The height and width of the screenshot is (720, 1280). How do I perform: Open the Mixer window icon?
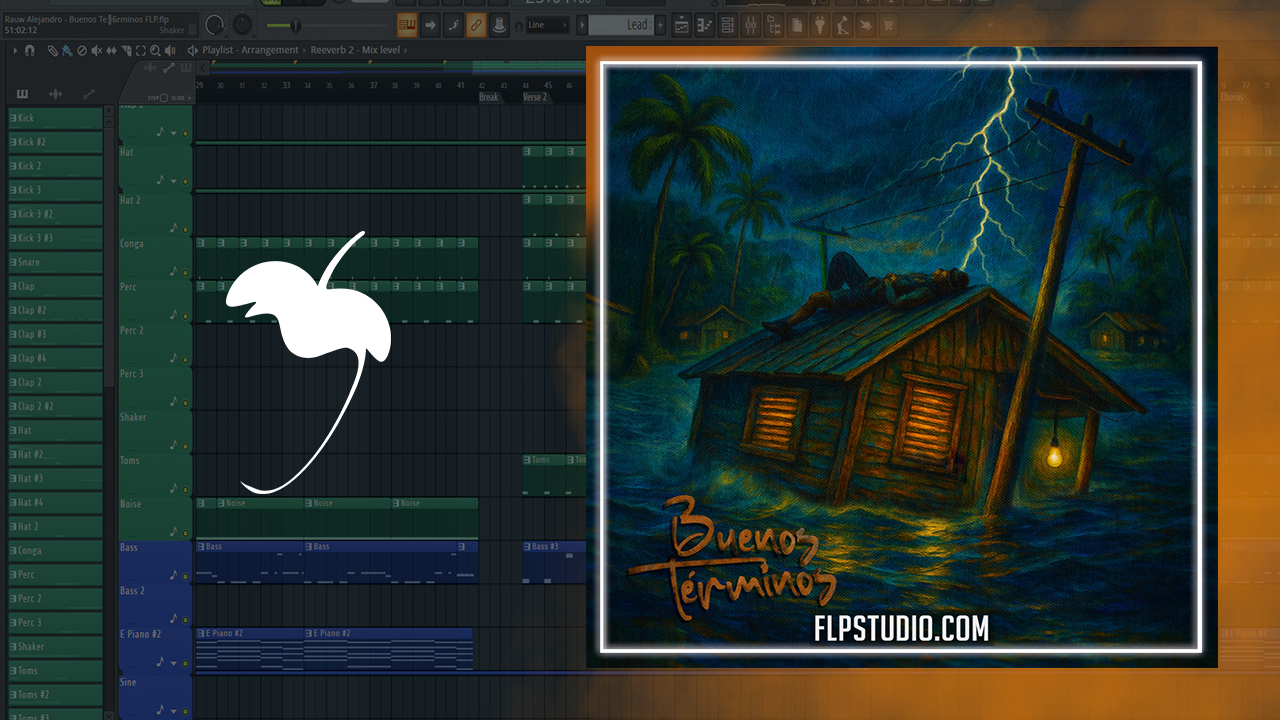[751, 25]
